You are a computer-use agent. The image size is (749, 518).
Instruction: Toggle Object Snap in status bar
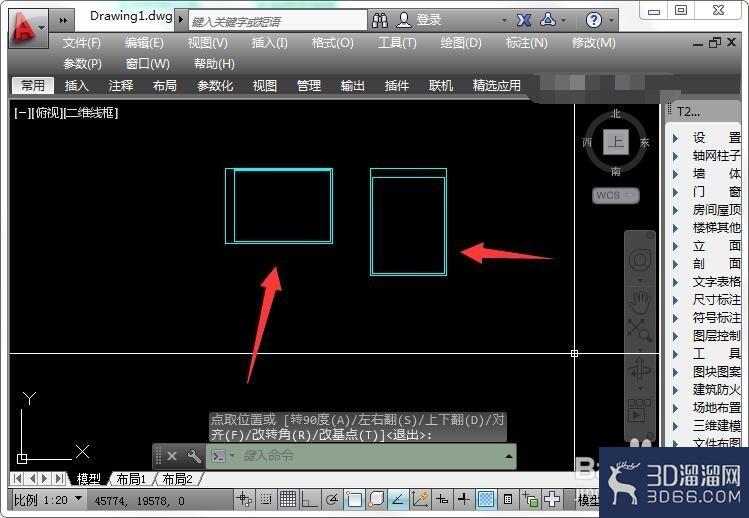click(x=354, y=500)
